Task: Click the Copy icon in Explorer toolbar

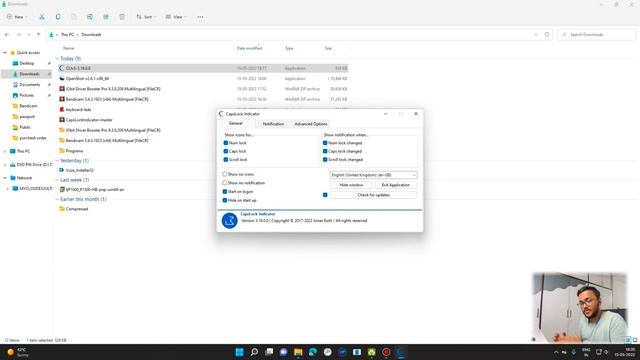Action: pos(58,17)
